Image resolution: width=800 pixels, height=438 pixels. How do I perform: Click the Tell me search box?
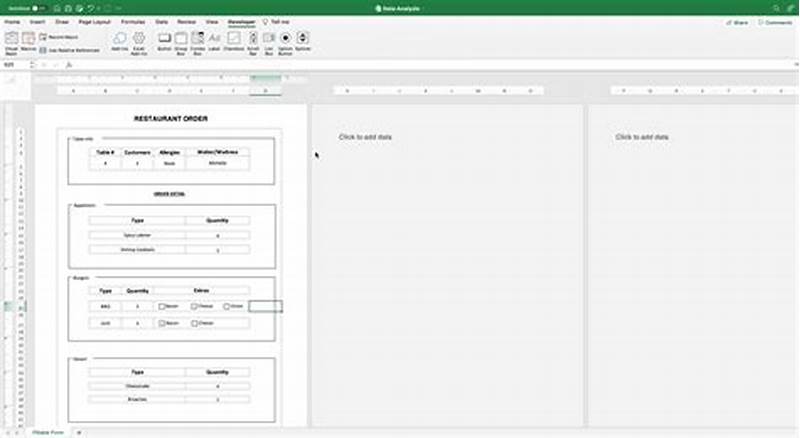[277, 22]
